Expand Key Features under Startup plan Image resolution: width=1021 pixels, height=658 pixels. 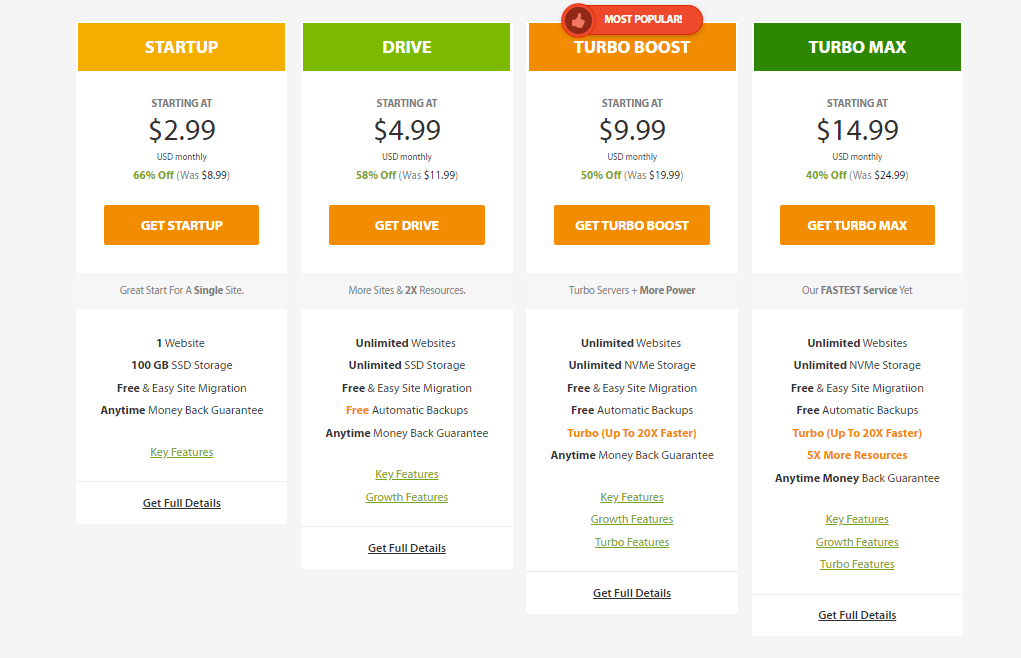(182, 452)
